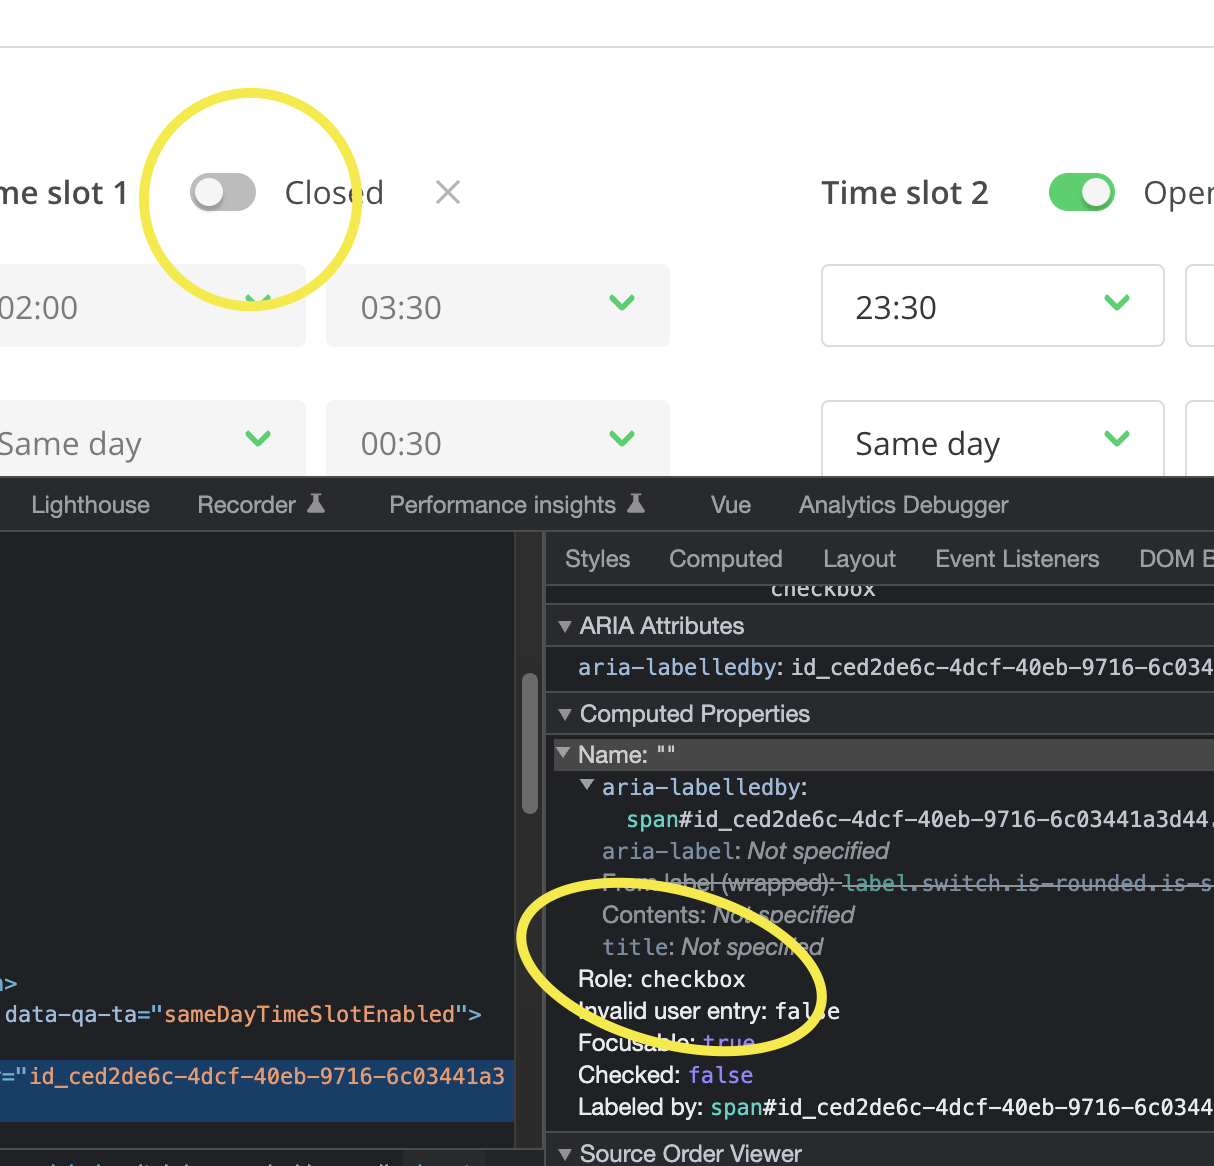The image size is (1214, 1166).
Task: Open the 23:30 dropdown under Time slot 2
Action: (x=992, y=306)
